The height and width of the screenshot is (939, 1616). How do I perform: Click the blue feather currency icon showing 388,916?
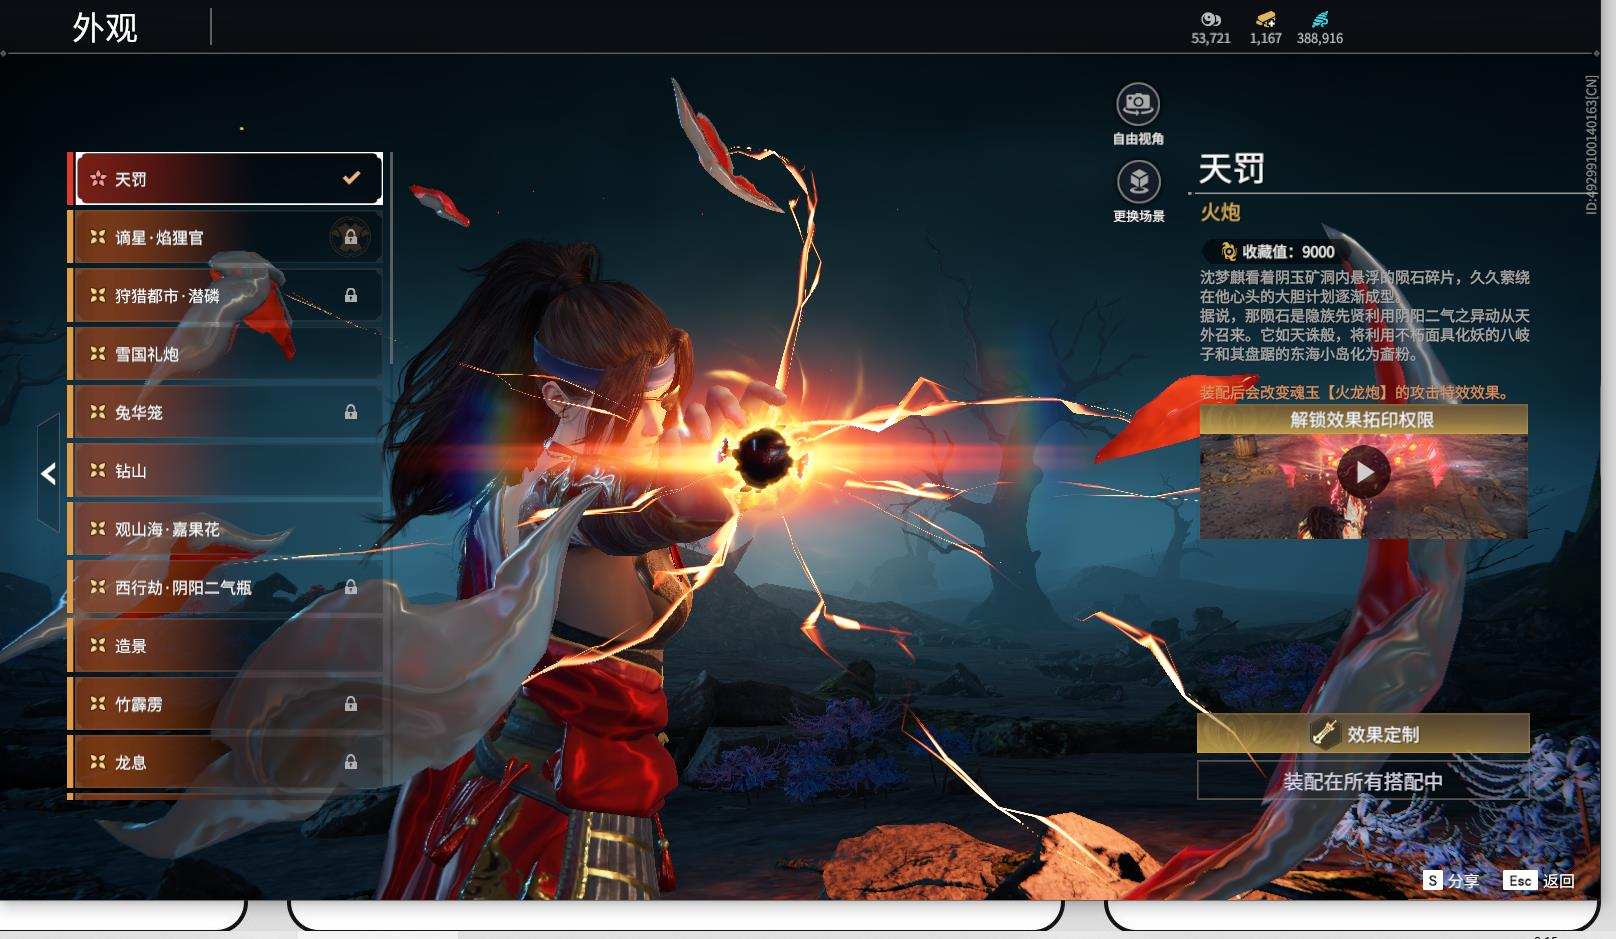[x=1320, y=19]
